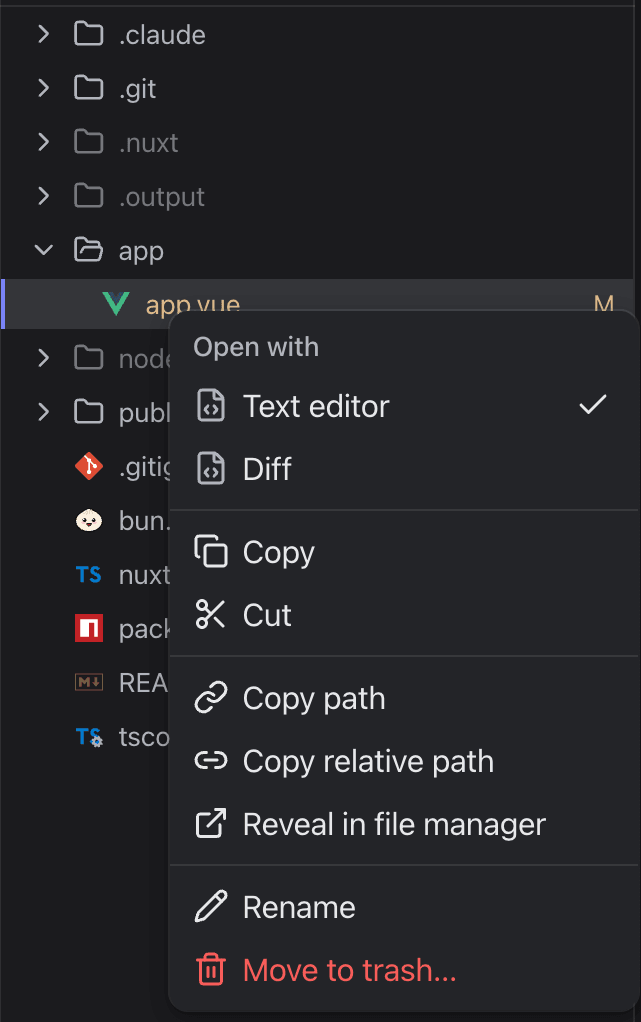Select Copy path menu entry
The height and width of the screenshot is (1022, 641).
(404, 697)
